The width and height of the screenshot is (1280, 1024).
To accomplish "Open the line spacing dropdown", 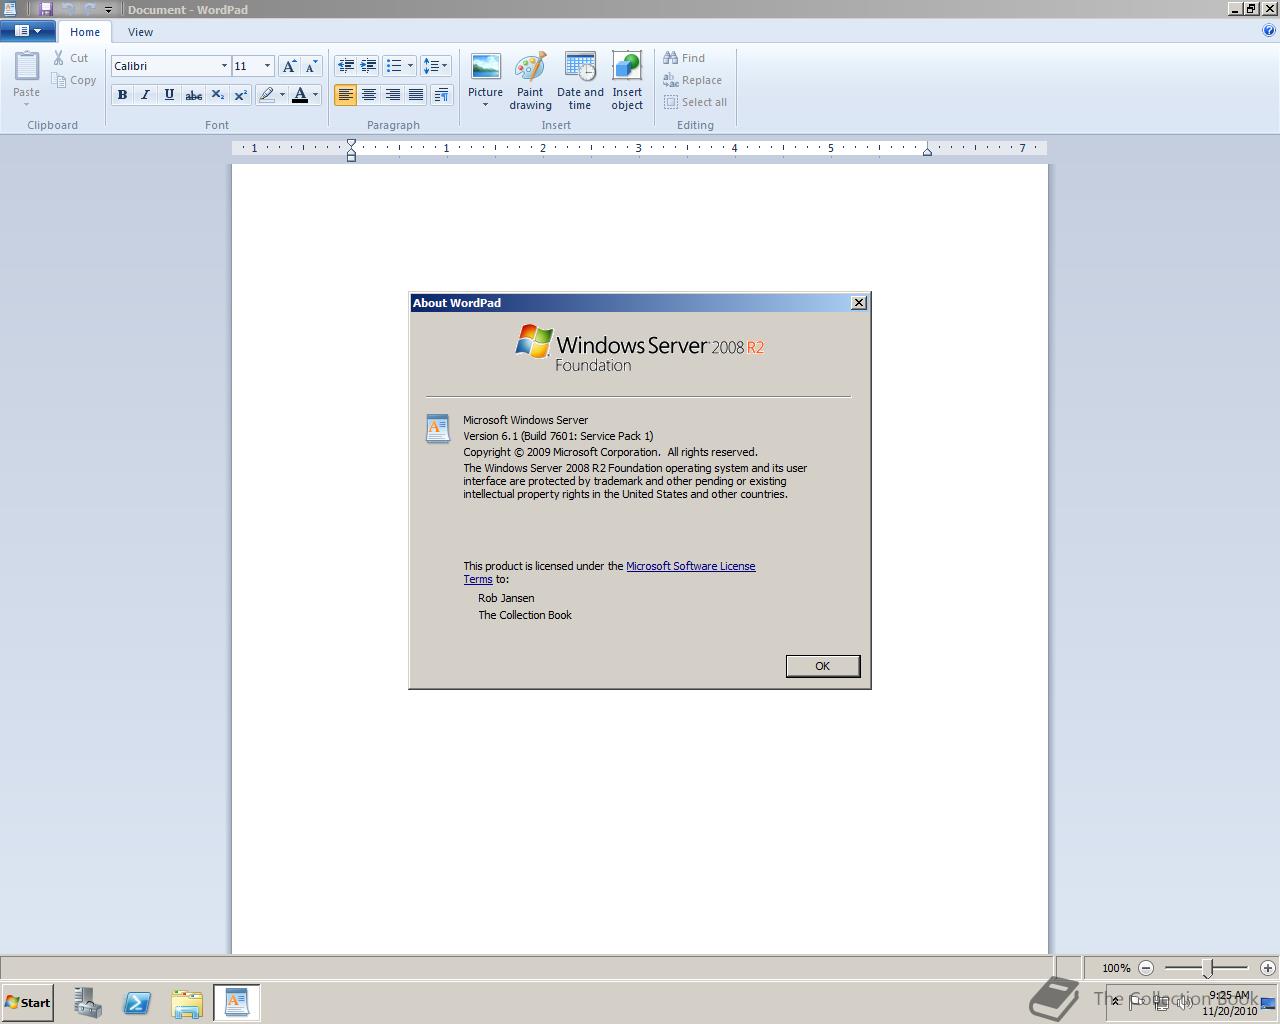I will [x=435, y=66].
